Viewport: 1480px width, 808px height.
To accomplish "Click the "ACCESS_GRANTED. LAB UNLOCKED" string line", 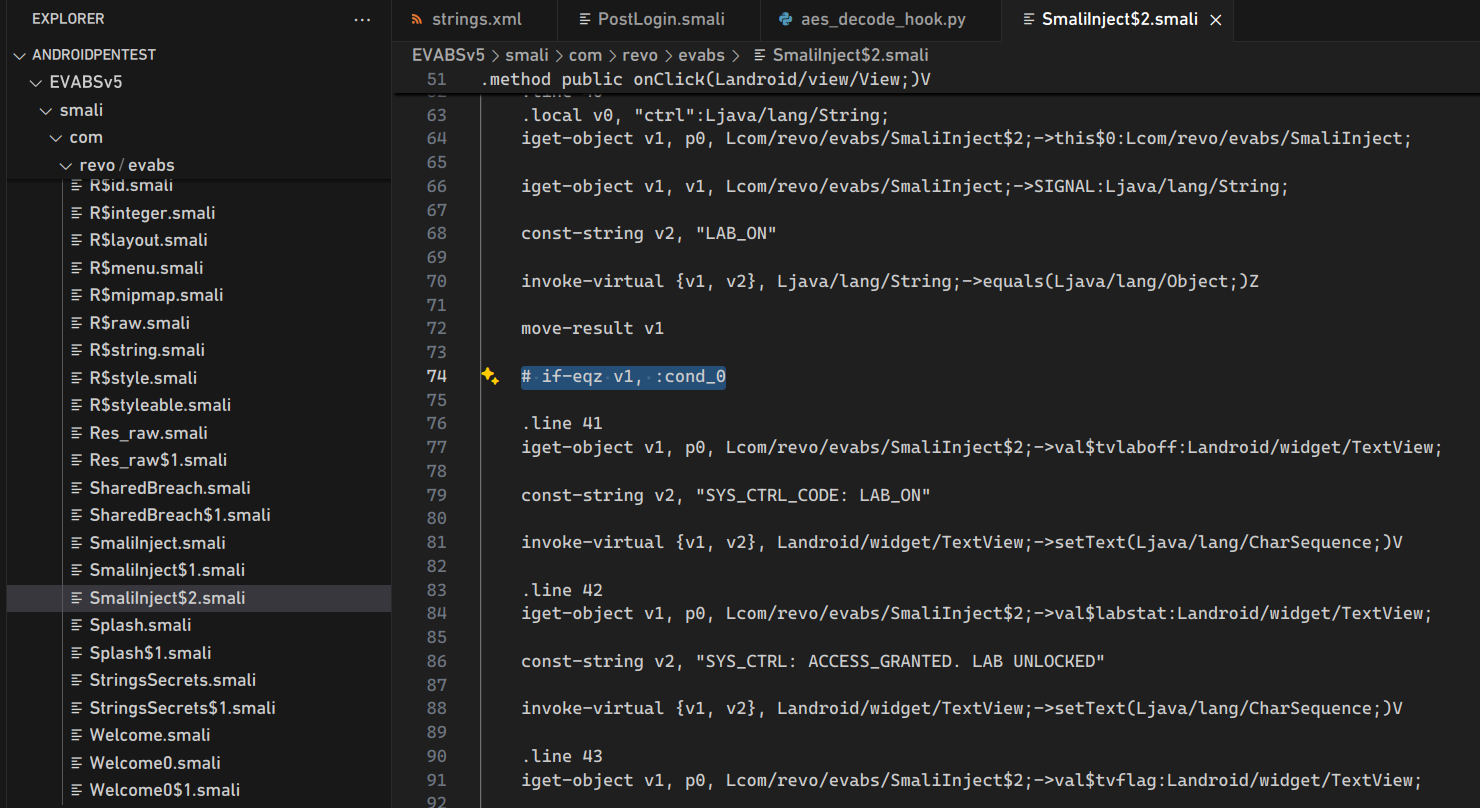I will (813, 661).
